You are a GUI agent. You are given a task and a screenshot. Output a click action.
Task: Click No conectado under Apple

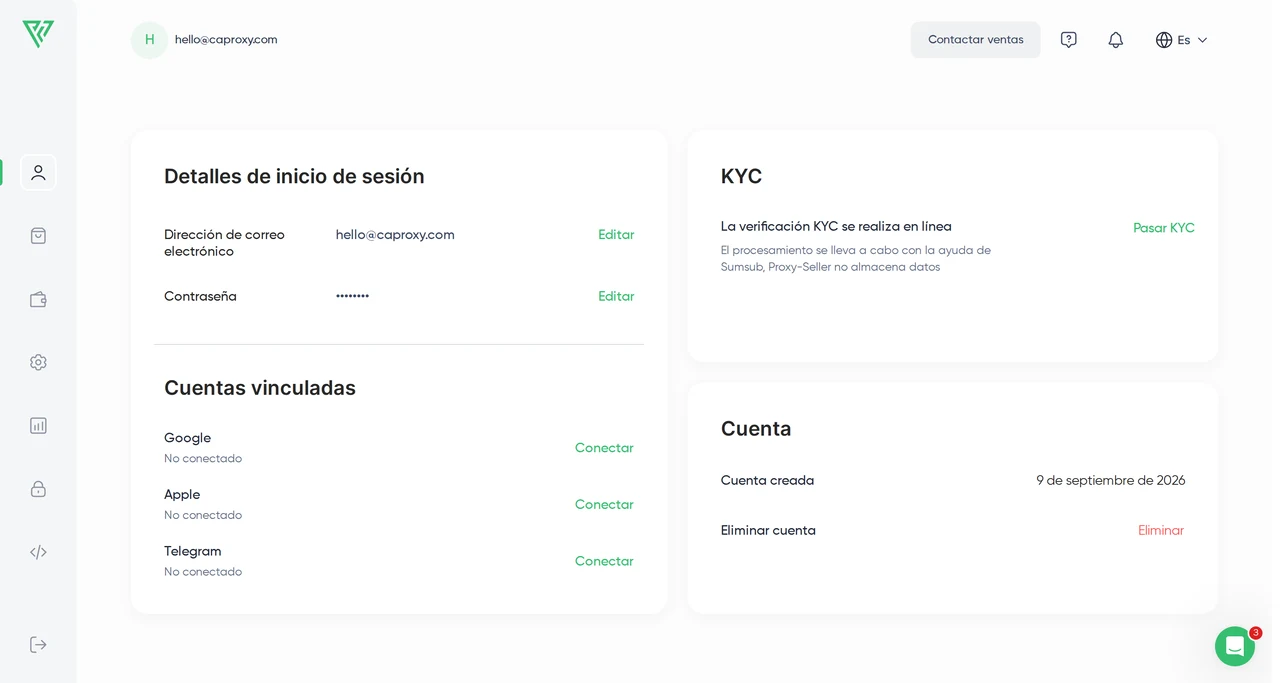point(203,516)
